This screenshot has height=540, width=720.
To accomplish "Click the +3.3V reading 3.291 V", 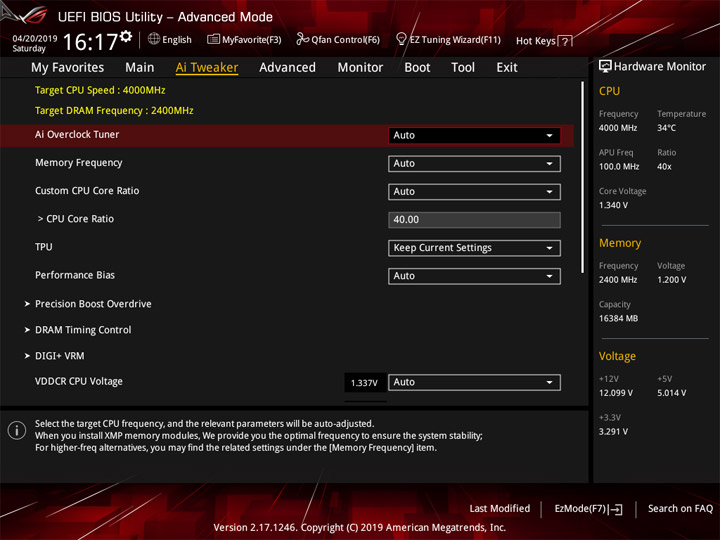I will (613, 432).
